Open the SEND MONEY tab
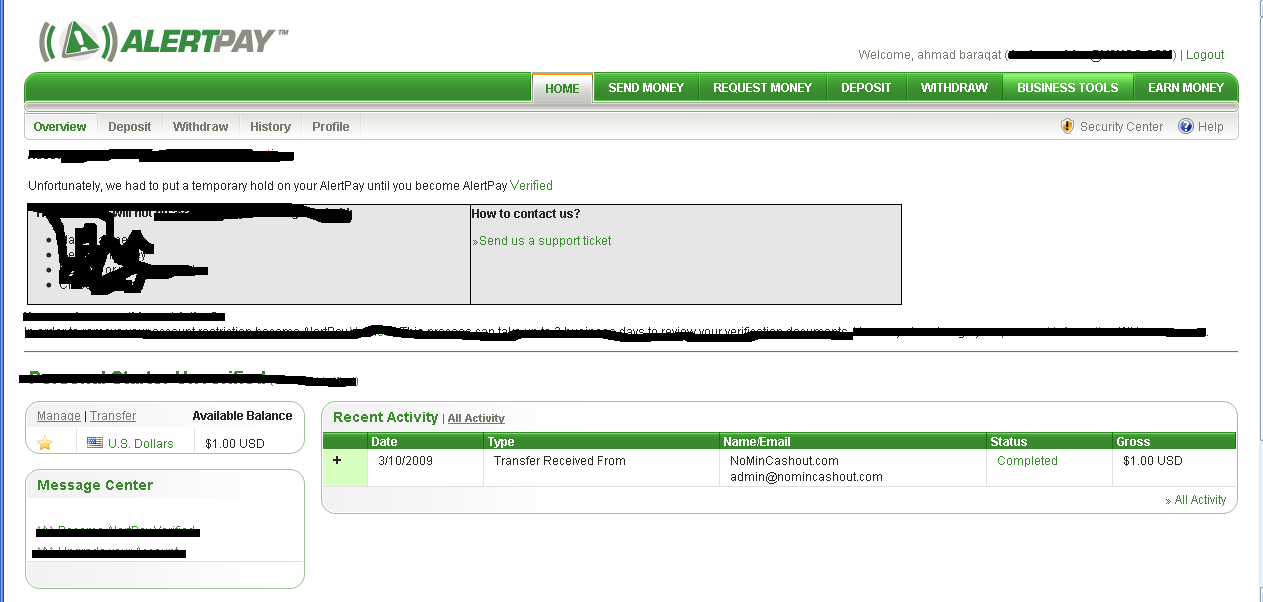This screenshot has height=602, width=1263. point(646,88)
